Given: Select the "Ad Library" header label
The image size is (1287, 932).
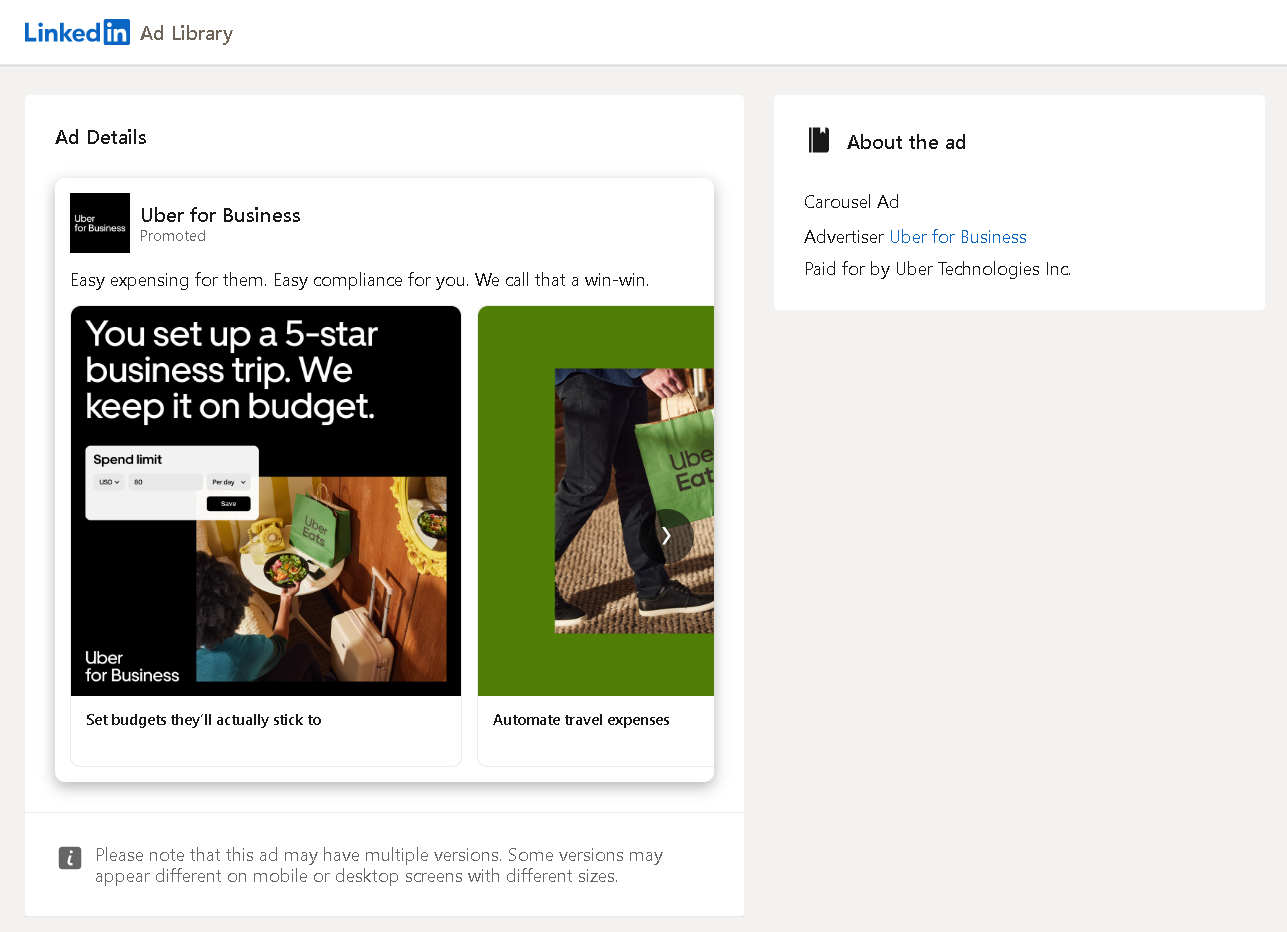Looking at the screenshot, I should (x=186, y=33).
